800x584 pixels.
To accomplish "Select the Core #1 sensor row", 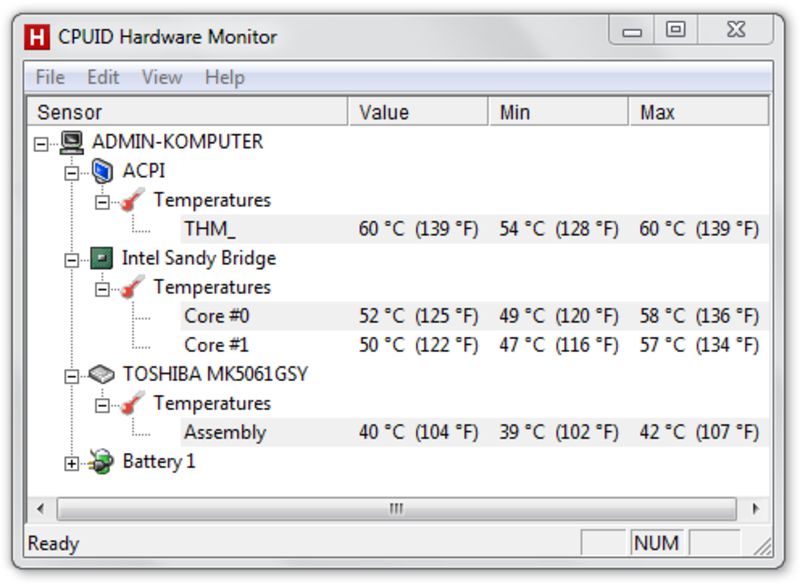I will [x=474, y=345].
